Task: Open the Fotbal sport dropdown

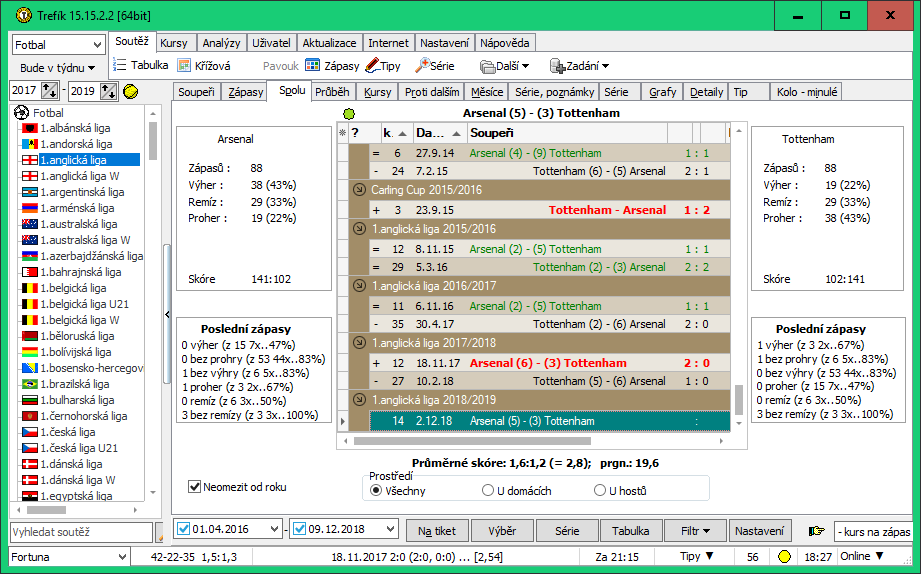Action: [98, 45]
